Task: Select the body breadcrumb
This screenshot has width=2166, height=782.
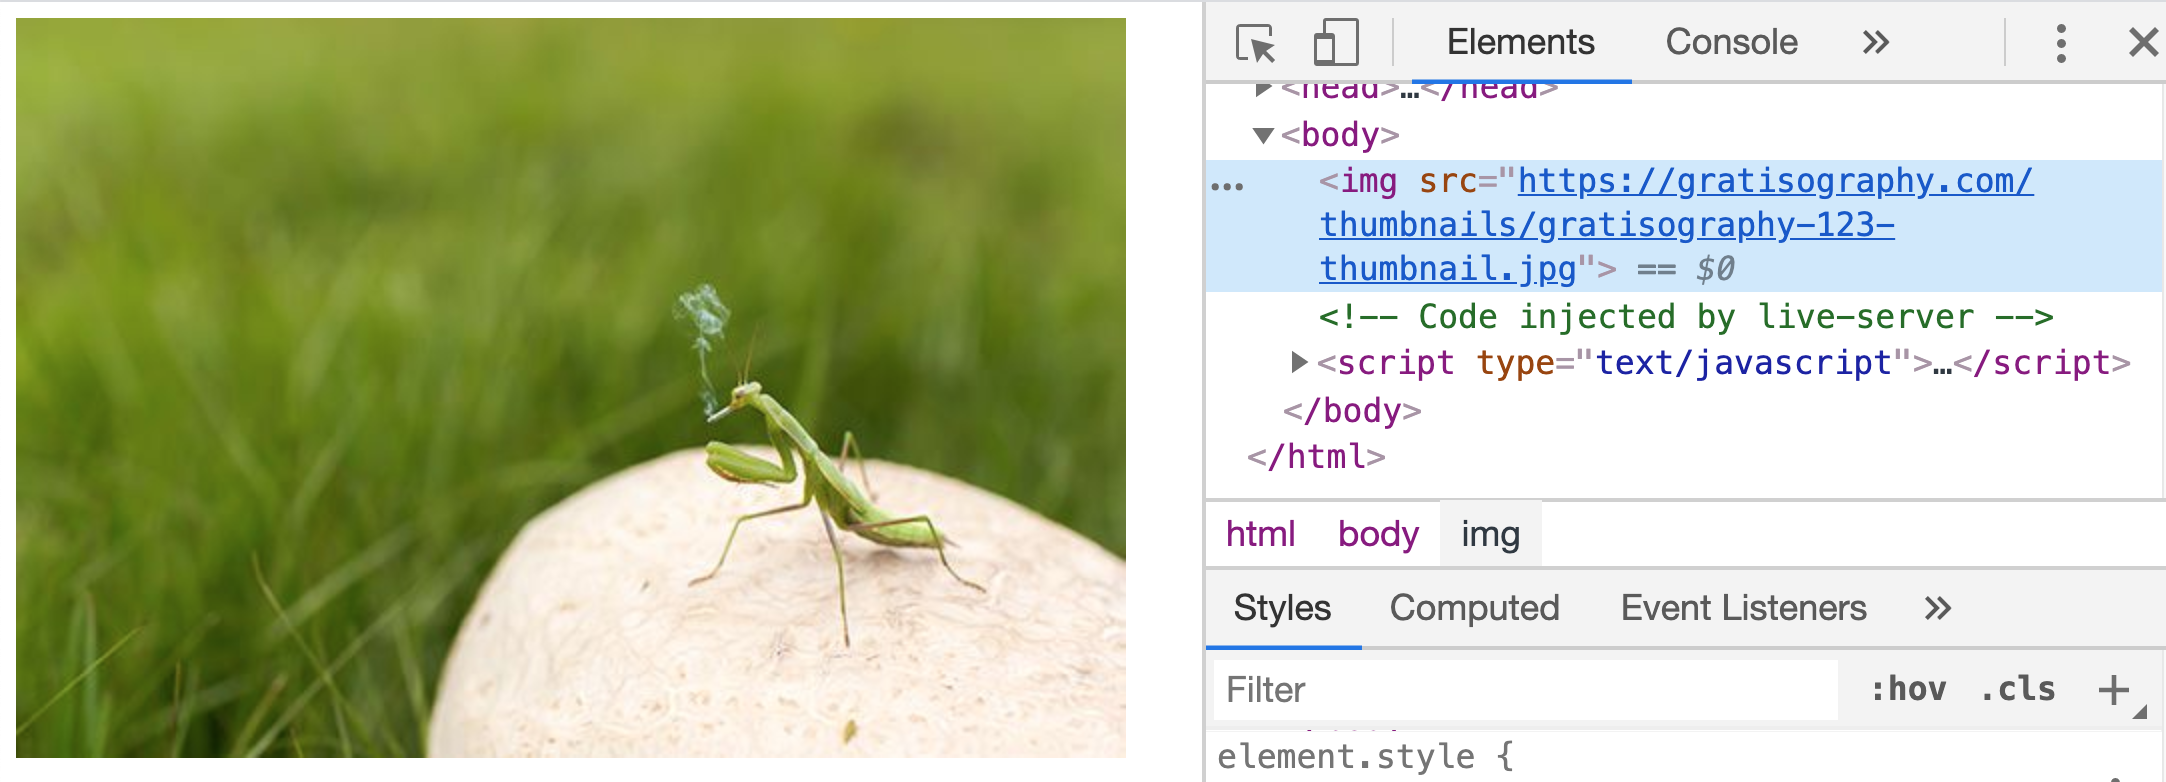Action: pyautogui.click(x=1378, y=534)
